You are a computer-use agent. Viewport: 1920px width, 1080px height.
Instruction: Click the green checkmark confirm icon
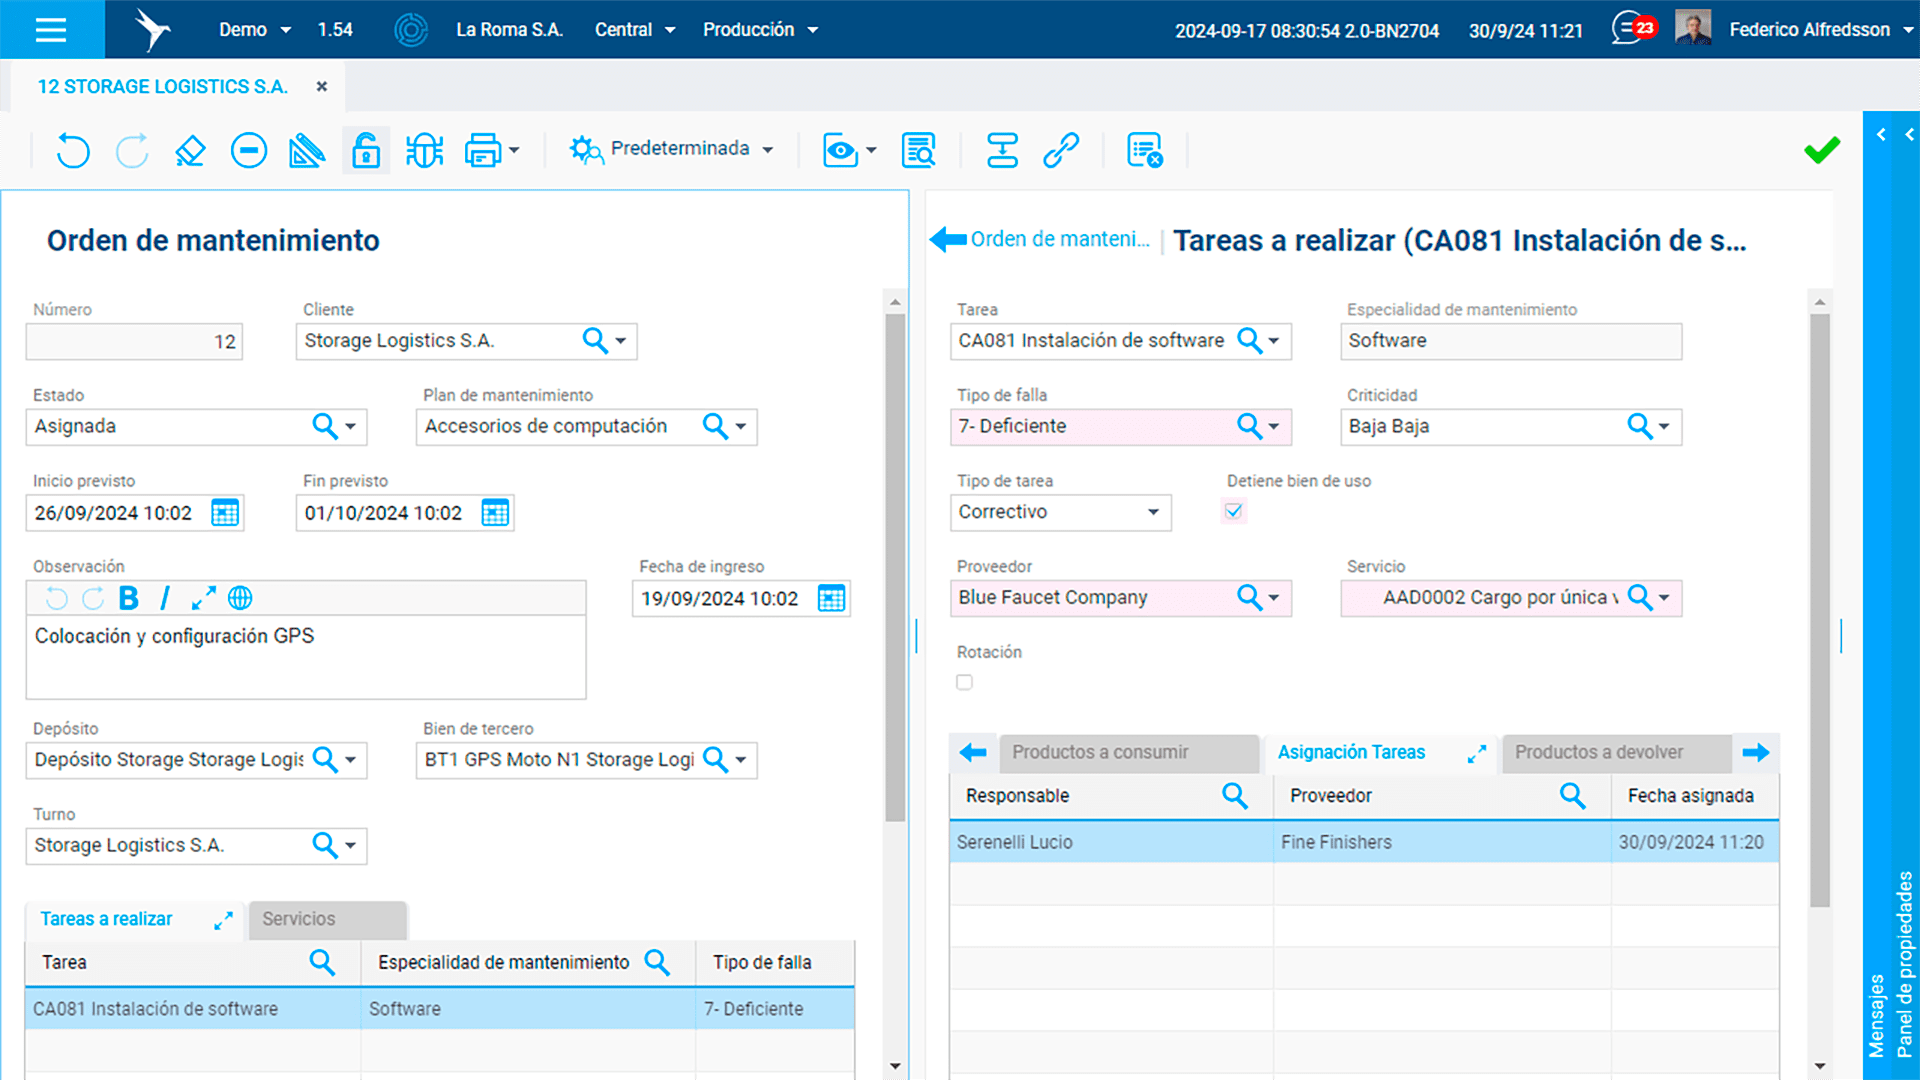click(x=1821, y=151)
